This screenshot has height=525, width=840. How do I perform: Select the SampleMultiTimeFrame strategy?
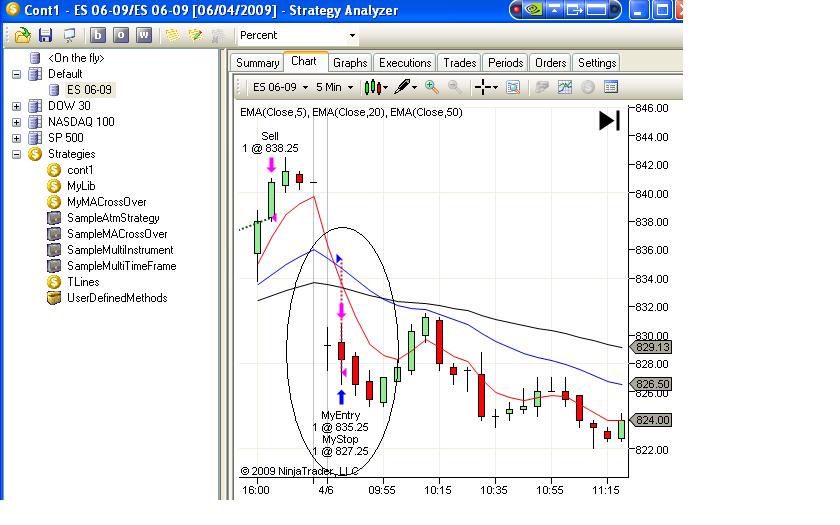(121, 266)
